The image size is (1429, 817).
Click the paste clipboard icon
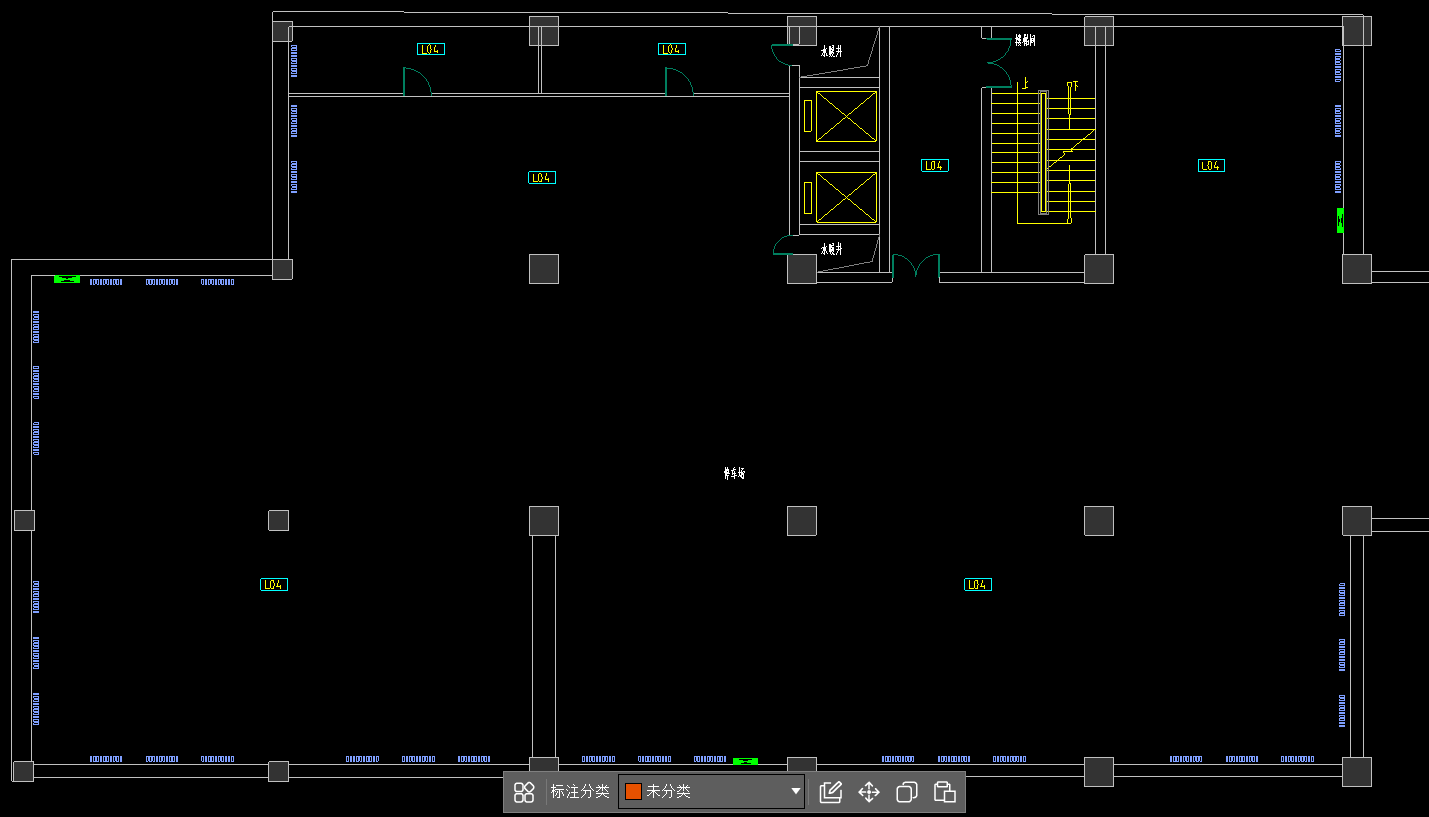(945, 792)
